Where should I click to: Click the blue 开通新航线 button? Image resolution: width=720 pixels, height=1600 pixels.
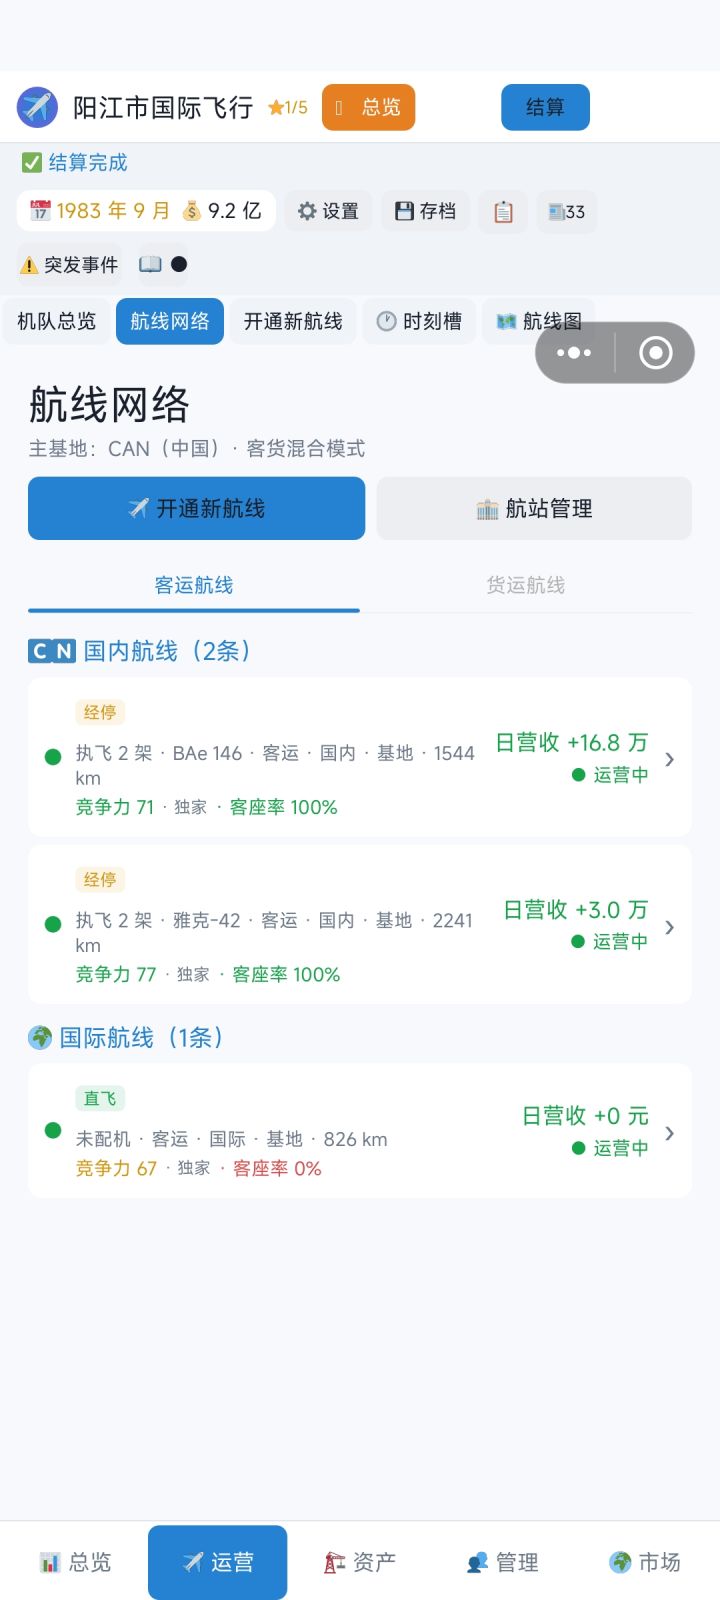coord(196,508)
